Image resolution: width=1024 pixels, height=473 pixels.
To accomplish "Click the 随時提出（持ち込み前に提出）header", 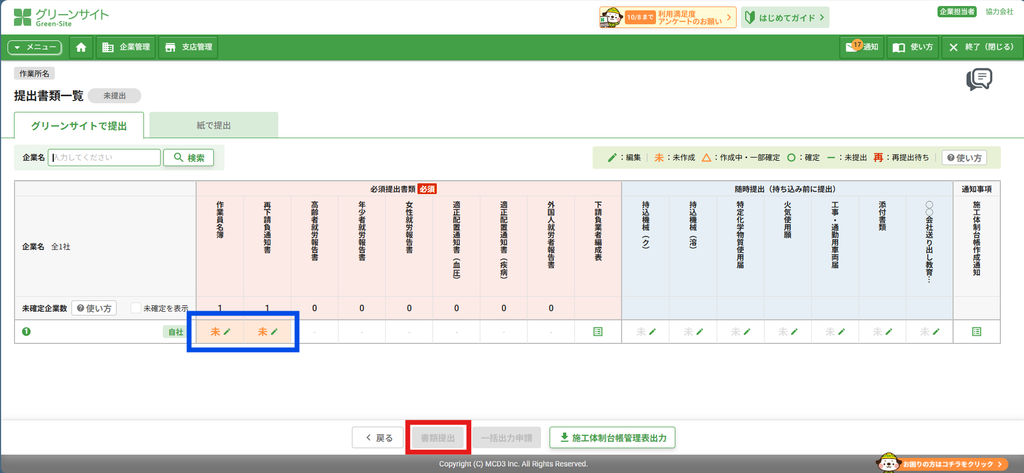I will 786,189.
